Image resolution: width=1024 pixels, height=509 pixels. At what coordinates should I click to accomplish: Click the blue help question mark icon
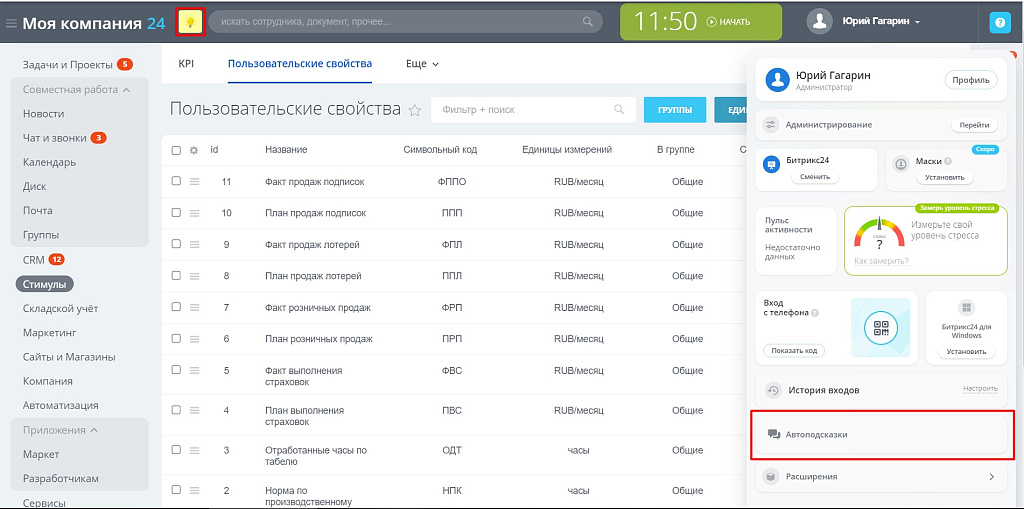pos(998,22)
